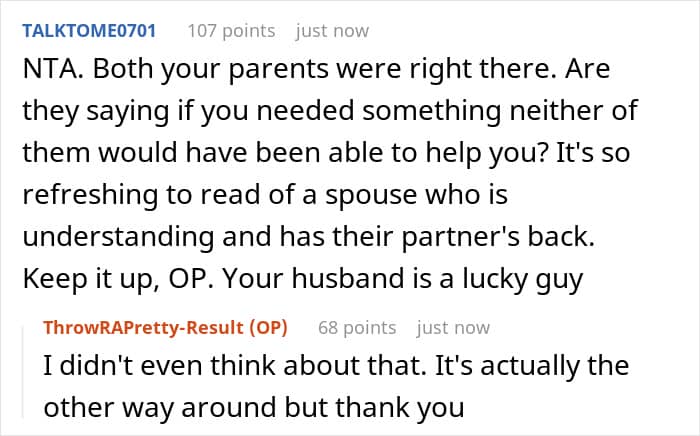Click the 68 points score

point(357,328)
